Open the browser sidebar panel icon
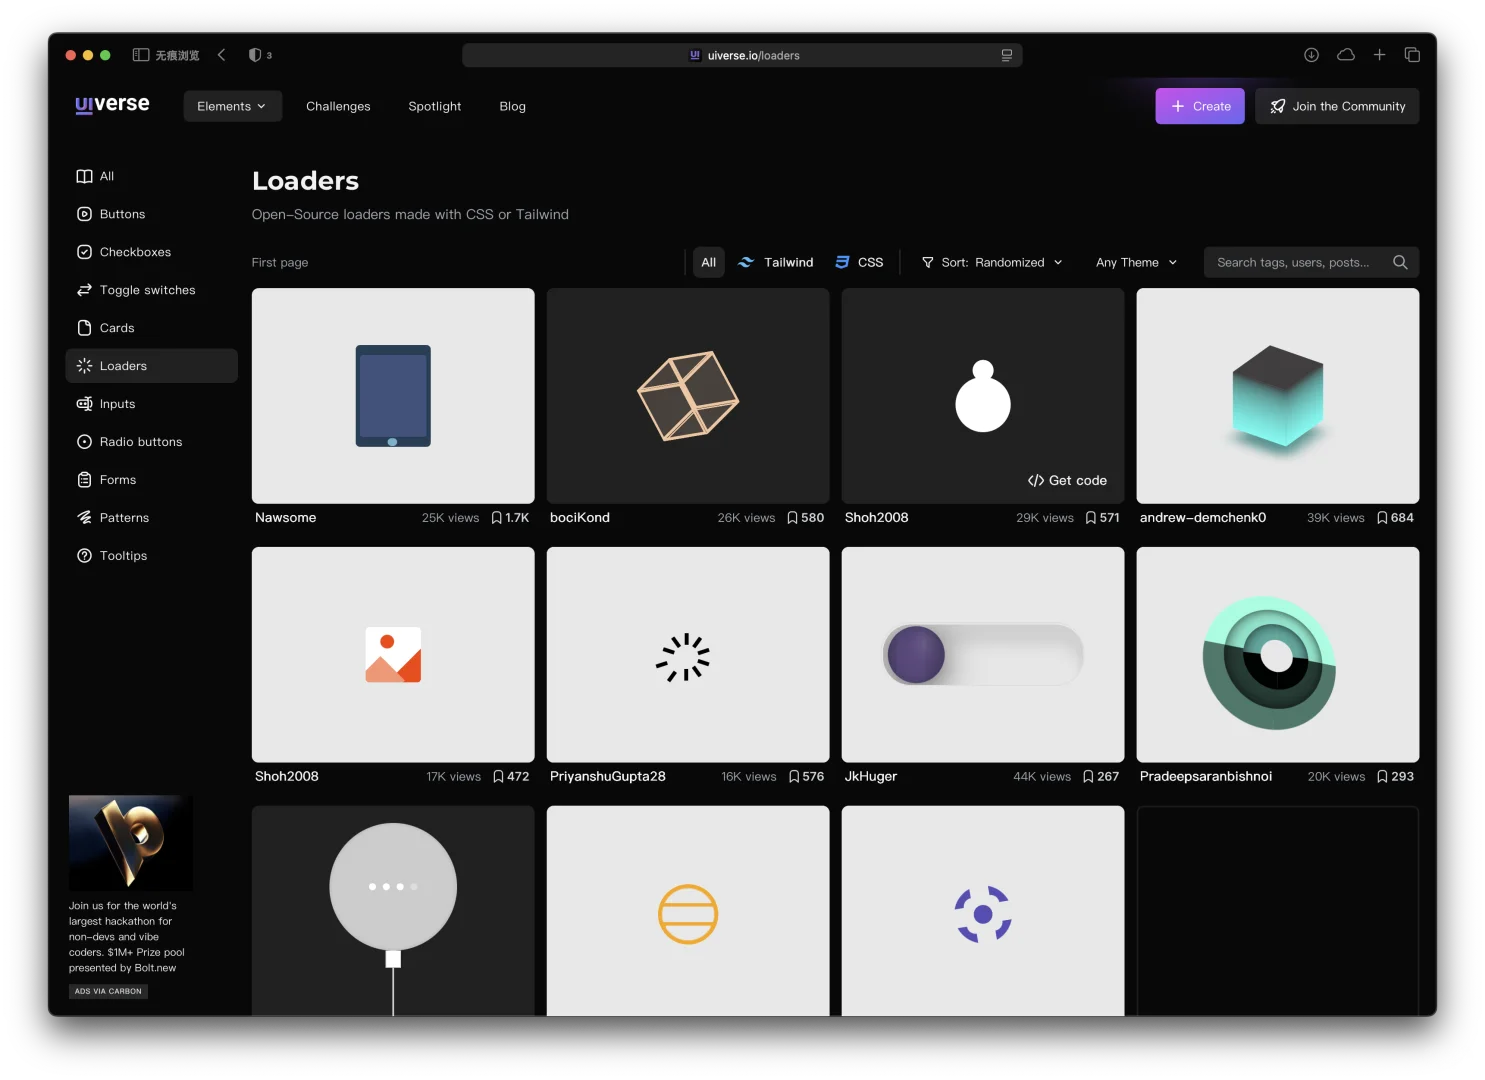 141,55
